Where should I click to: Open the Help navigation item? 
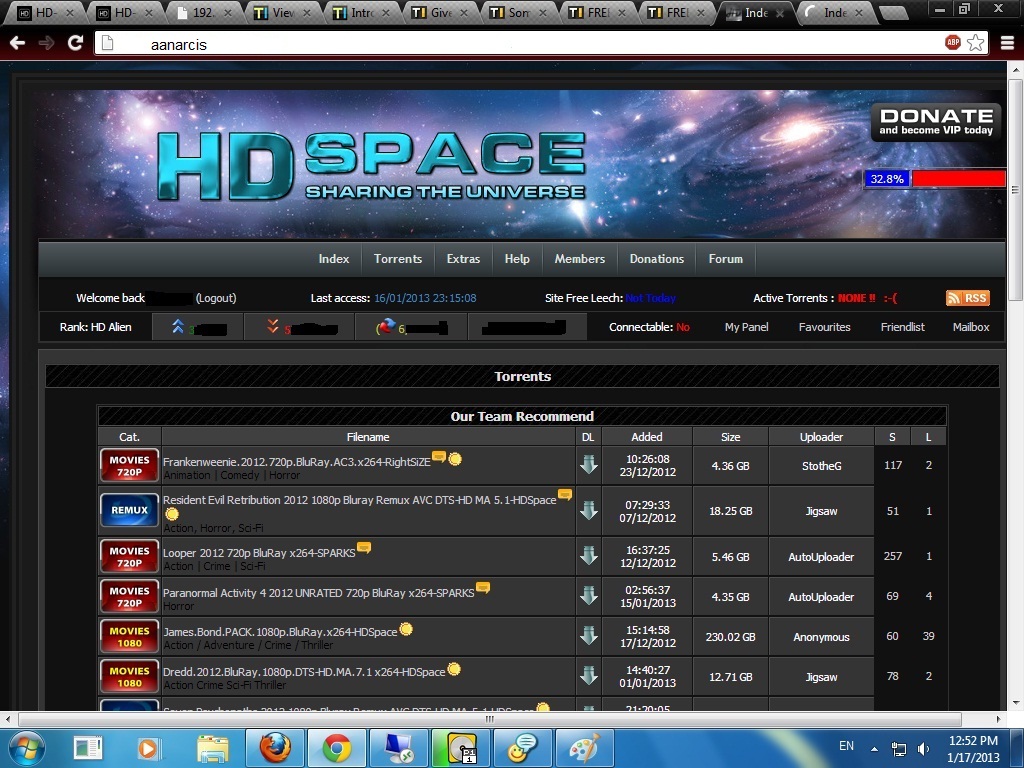tap(517, 259)
